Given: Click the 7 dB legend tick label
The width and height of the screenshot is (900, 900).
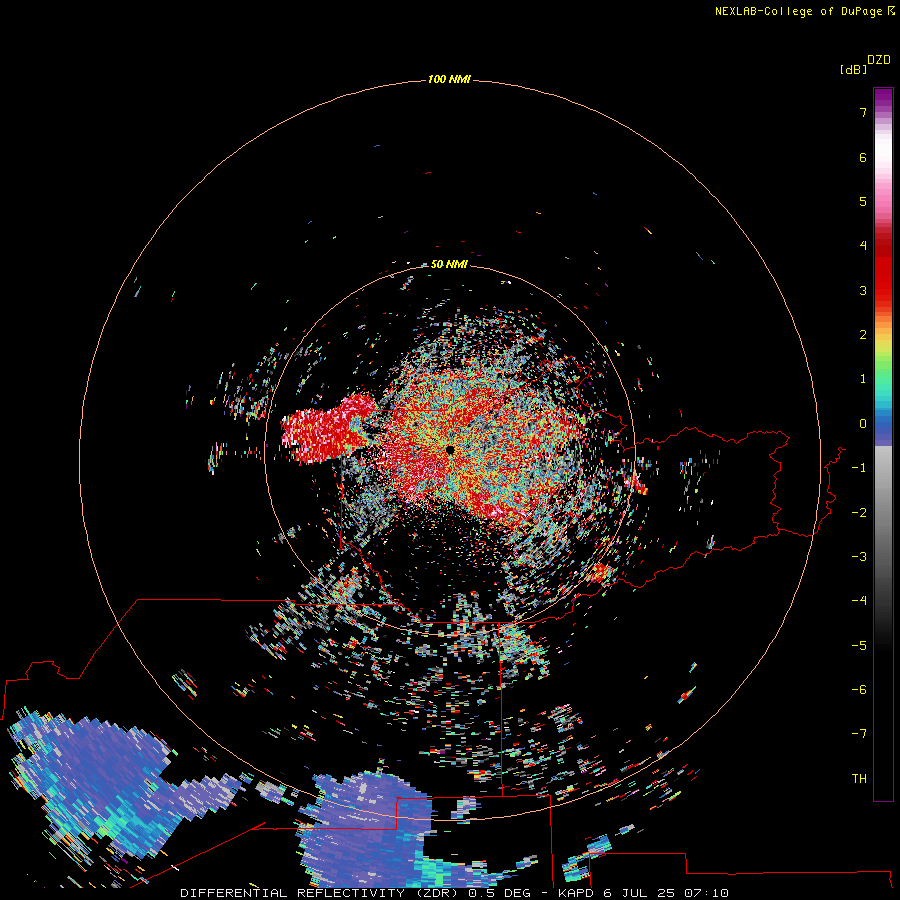Looking at the screenshot, I should [863, 112].
